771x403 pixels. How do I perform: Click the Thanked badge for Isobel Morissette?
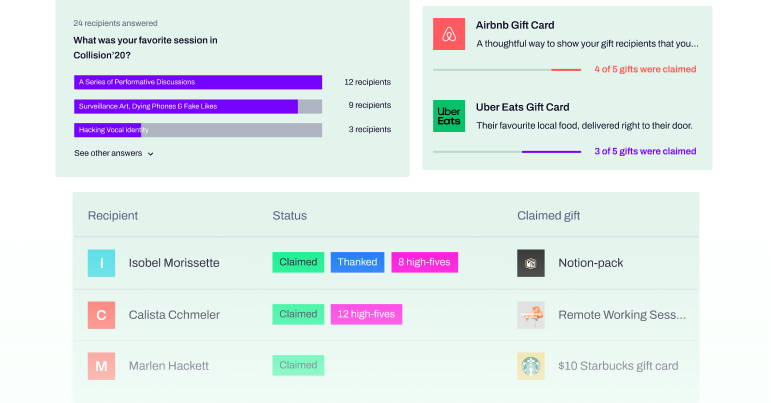click(357, 262)
